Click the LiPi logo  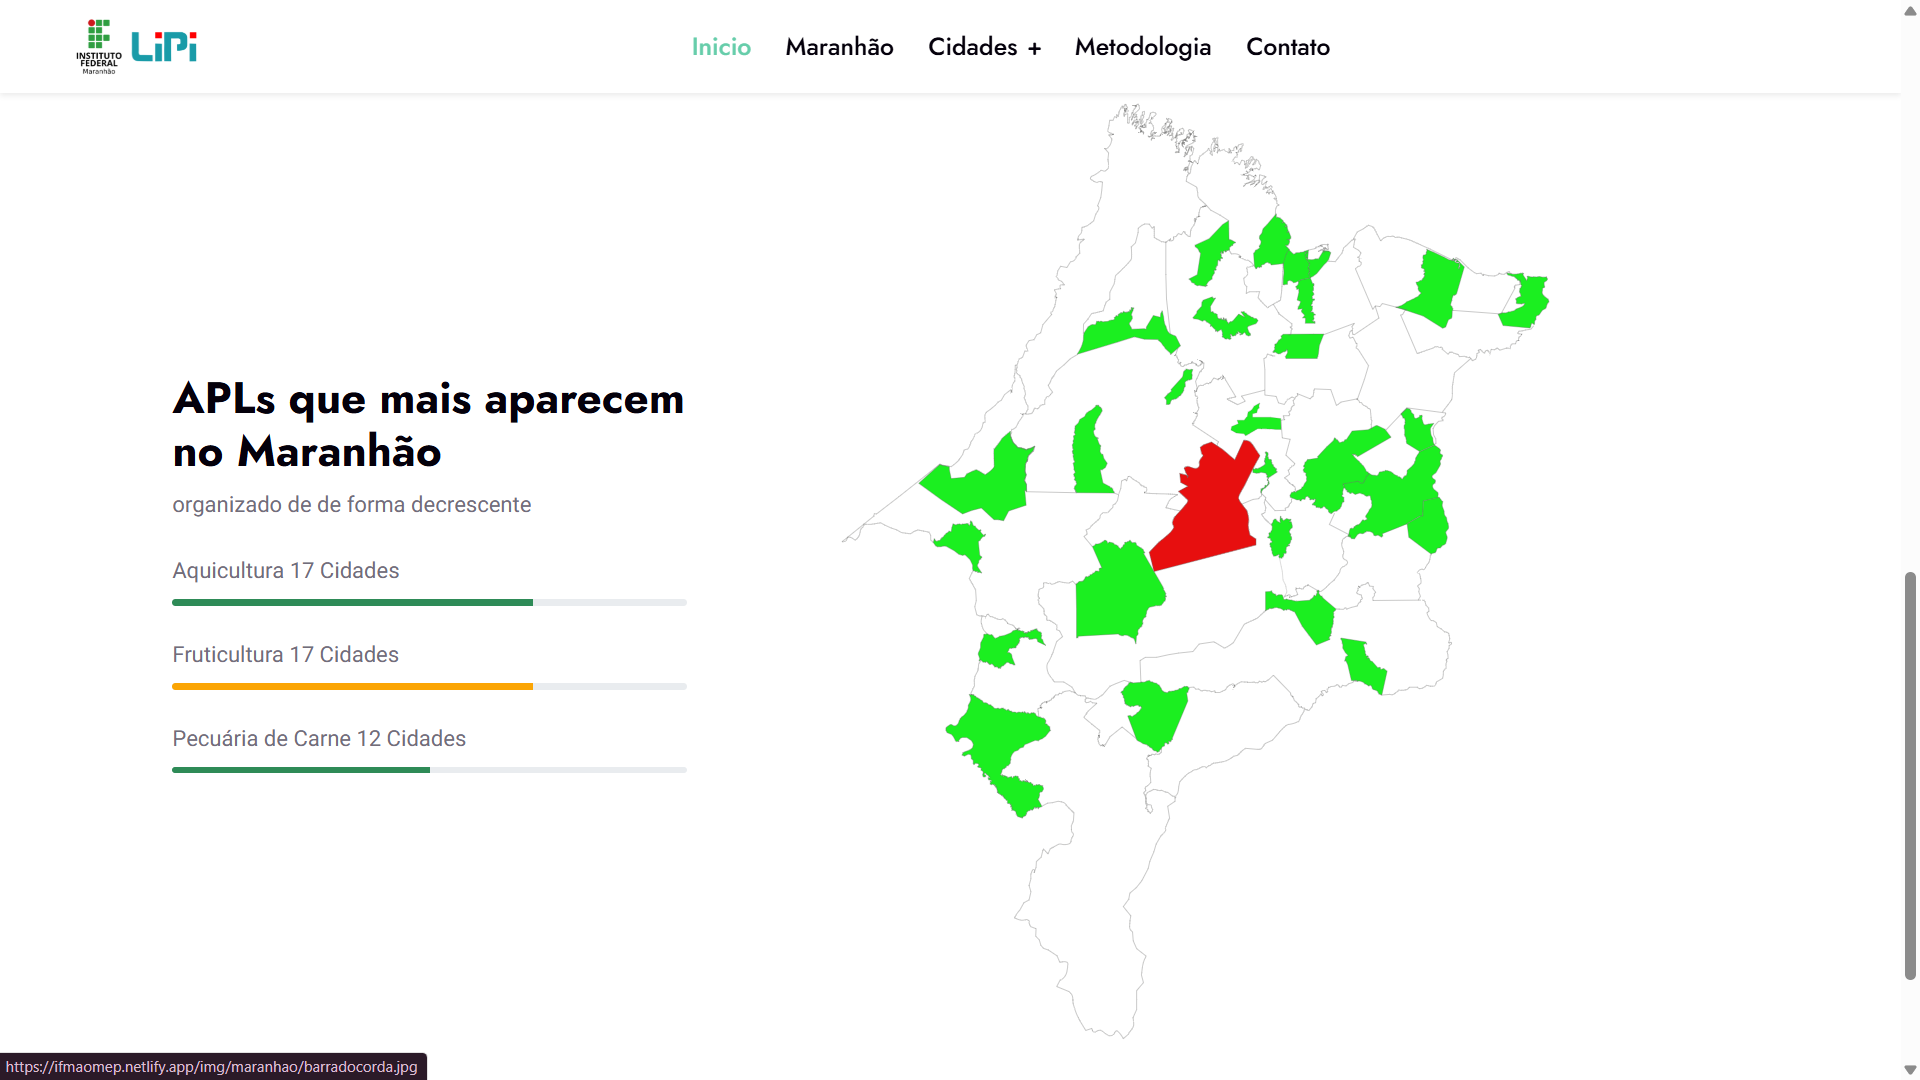coord(164,46)
